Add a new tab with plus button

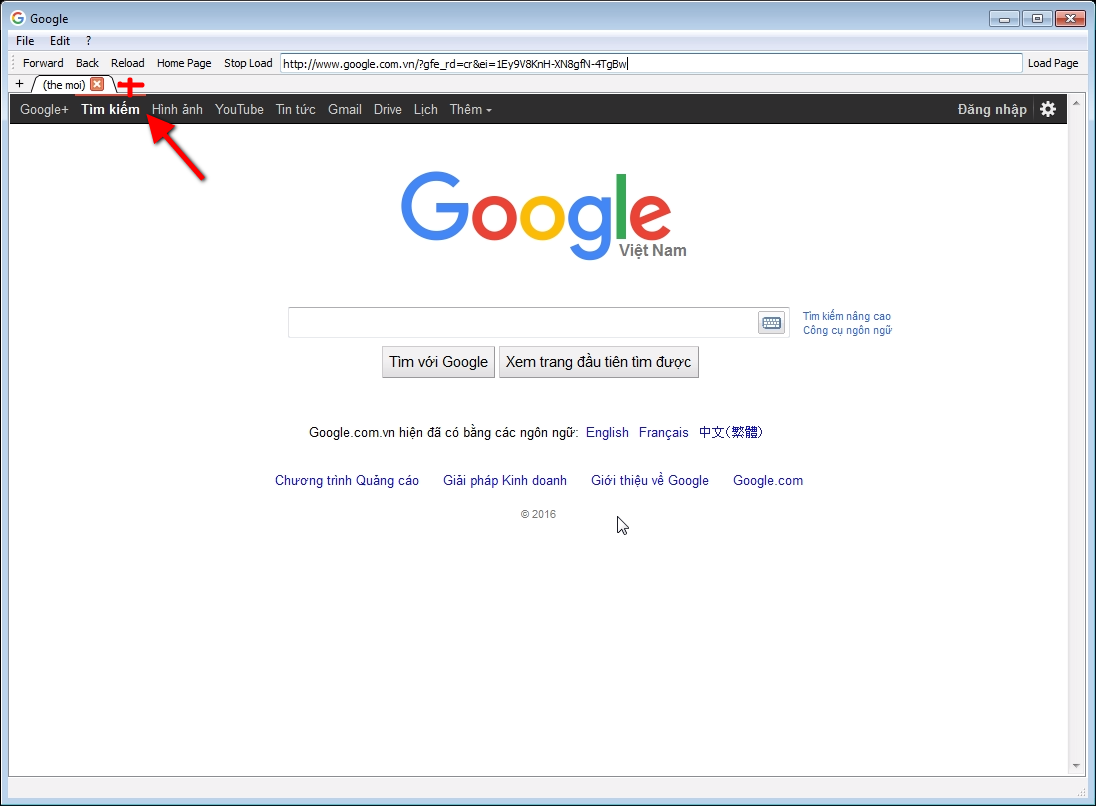point(19,84)
